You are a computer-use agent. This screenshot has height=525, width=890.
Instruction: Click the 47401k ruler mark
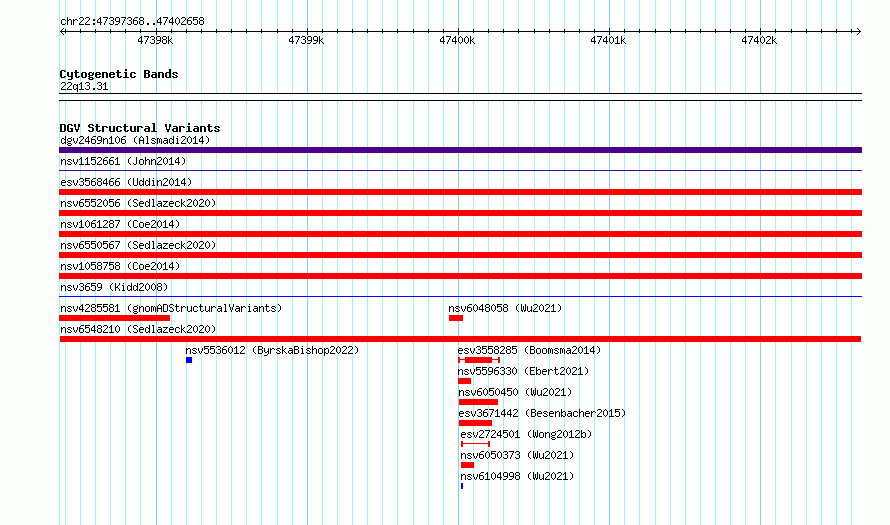(608, 40)
